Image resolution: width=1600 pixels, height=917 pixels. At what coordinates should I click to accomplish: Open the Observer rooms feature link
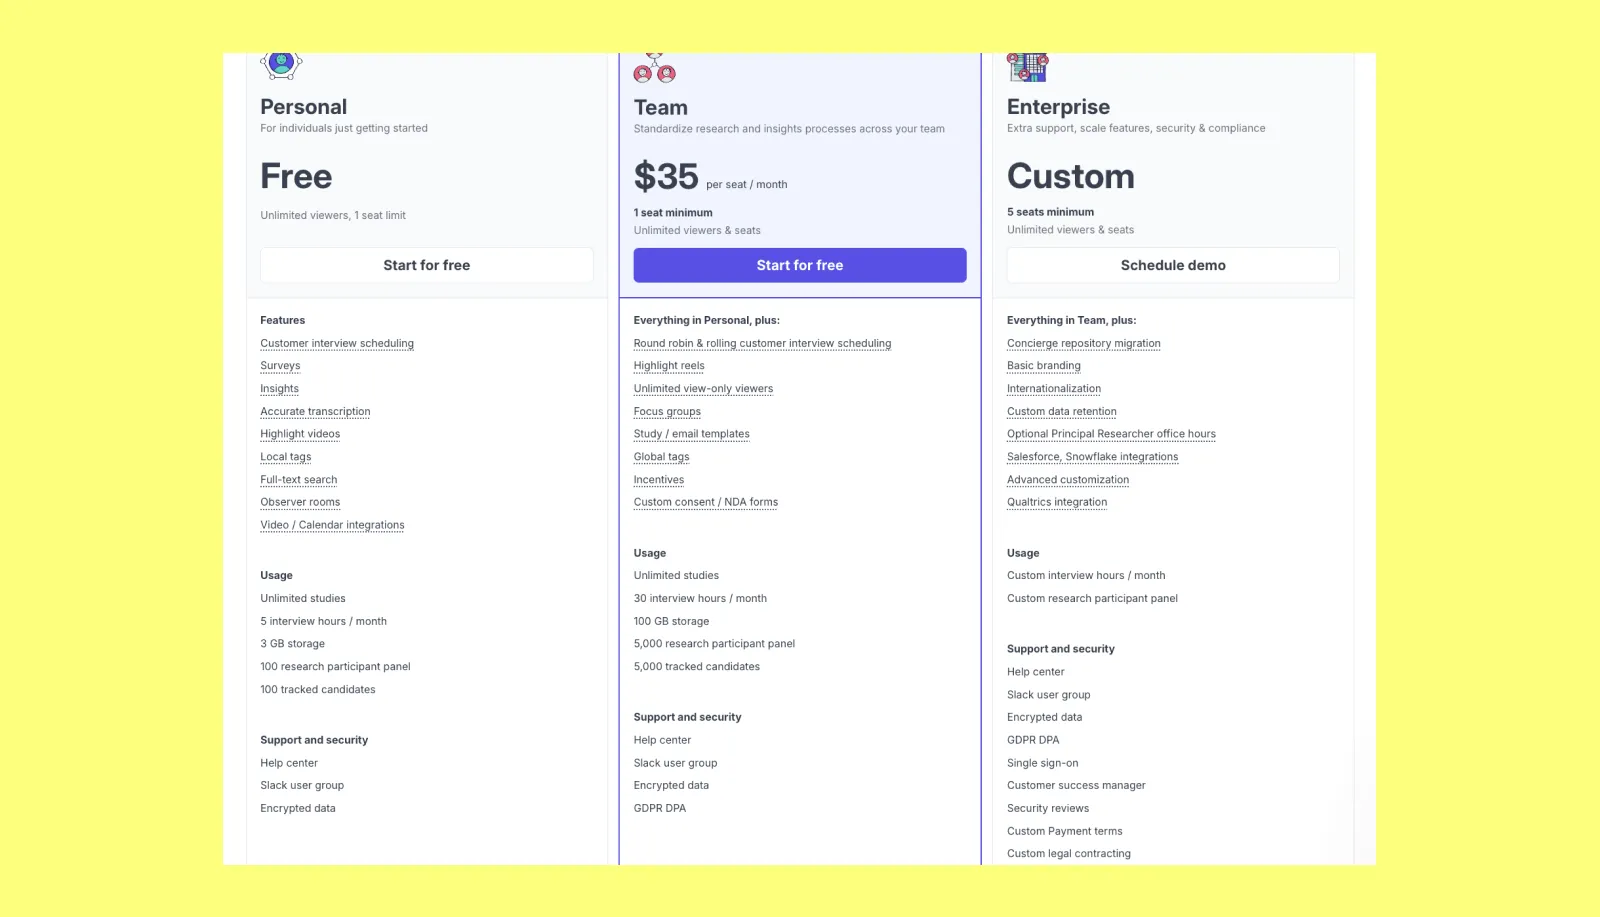[300, 502]
